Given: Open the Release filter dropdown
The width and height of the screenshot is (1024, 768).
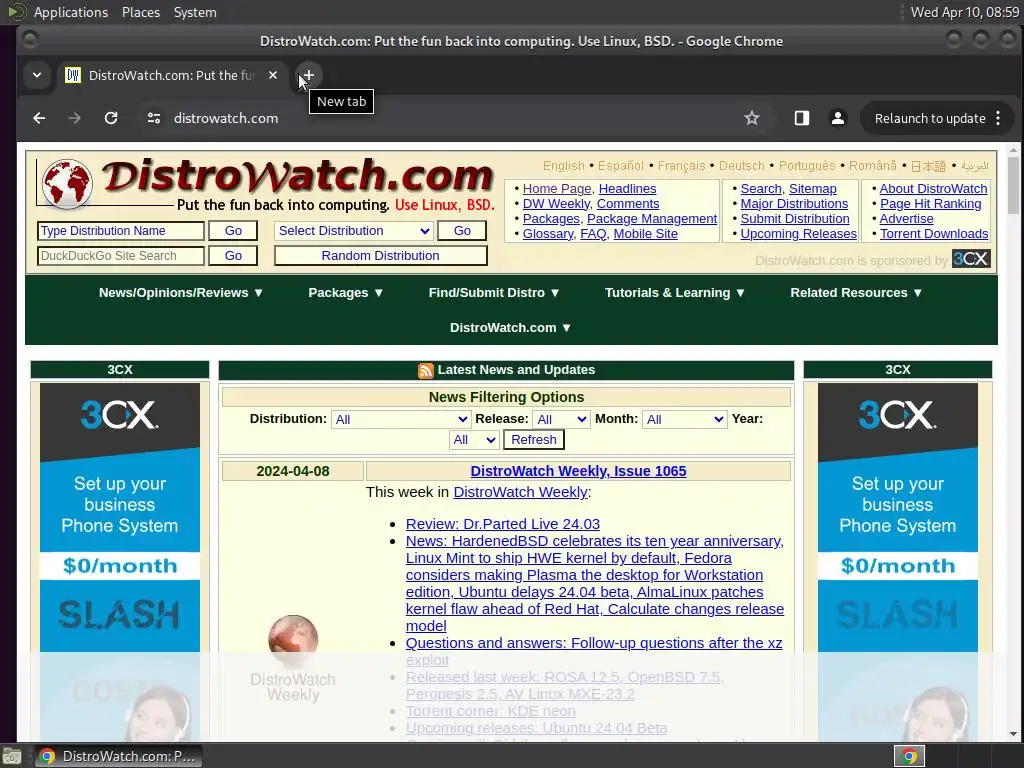Looking at the screenshot, I should pyautogui.click(x=561, y=419).
